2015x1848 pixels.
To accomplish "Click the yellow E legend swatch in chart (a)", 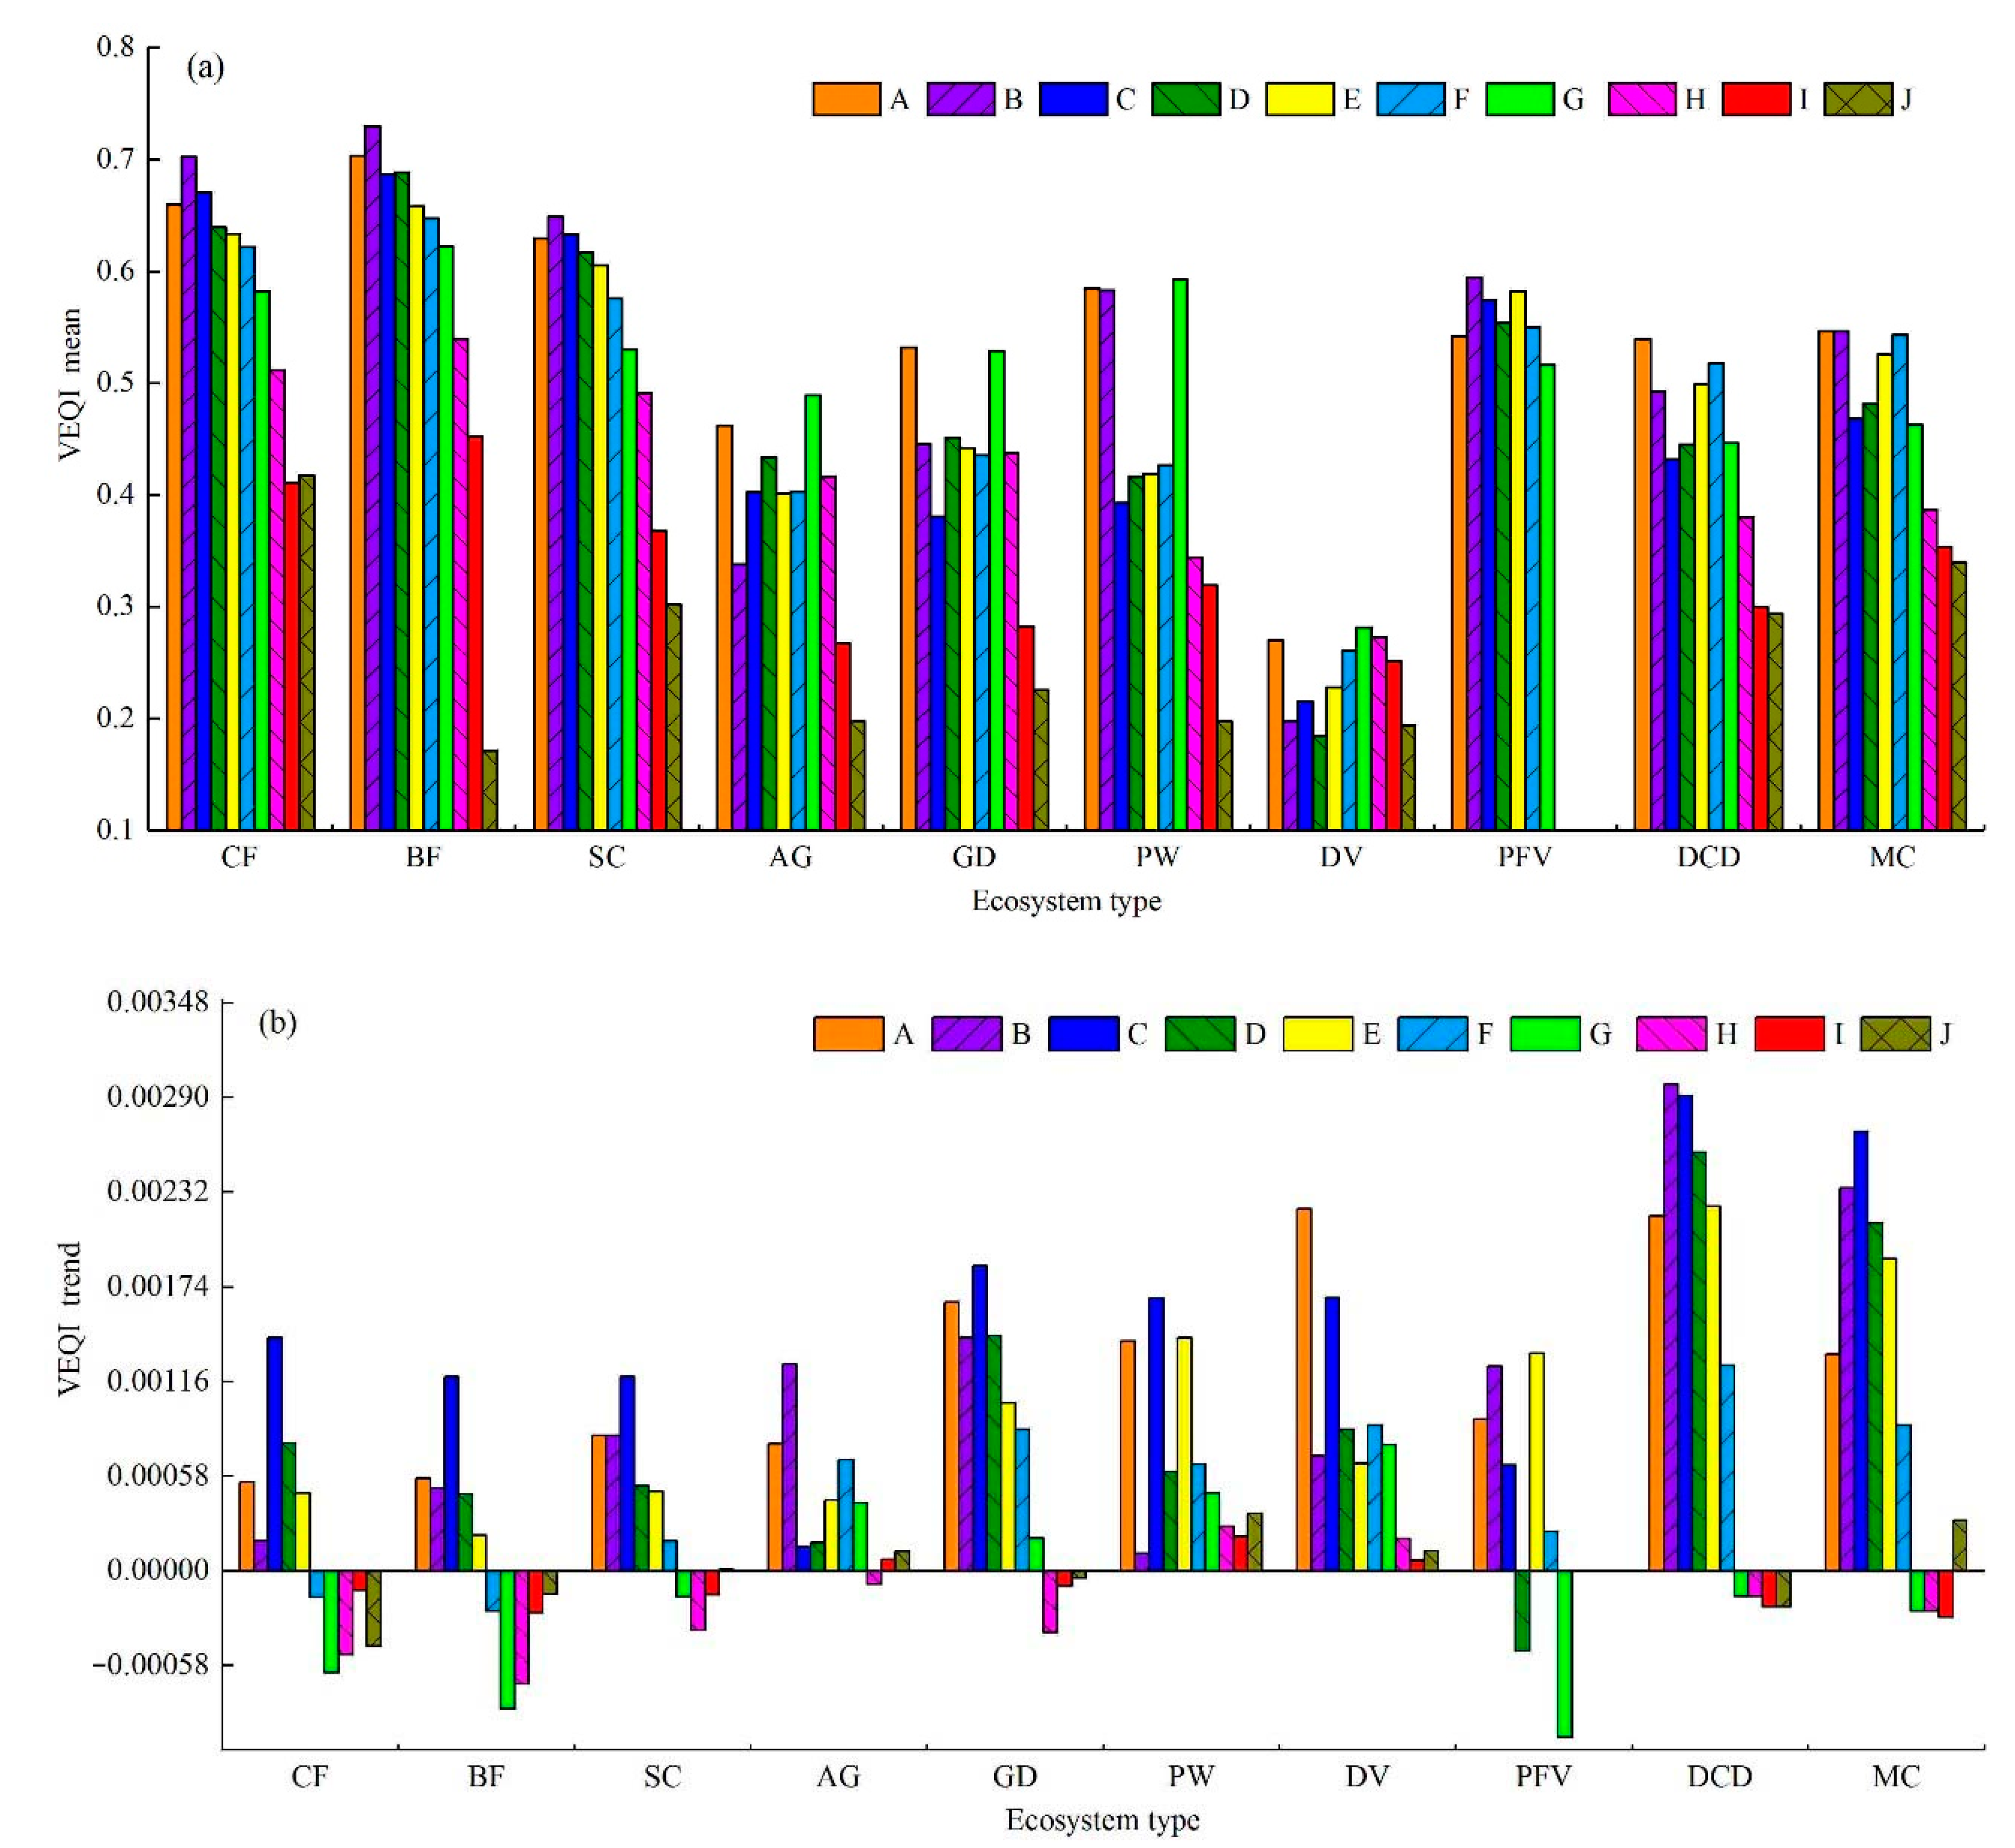I will click(x=1299, y=99).
